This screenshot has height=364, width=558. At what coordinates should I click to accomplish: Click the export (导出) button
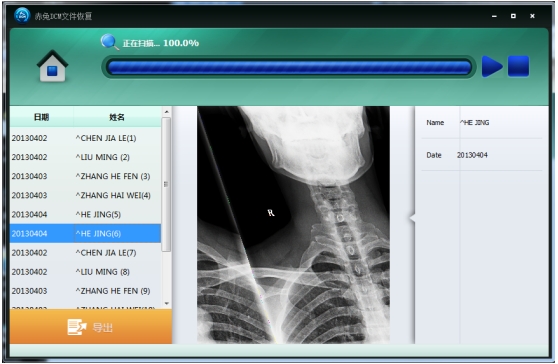tap(91, 327)
